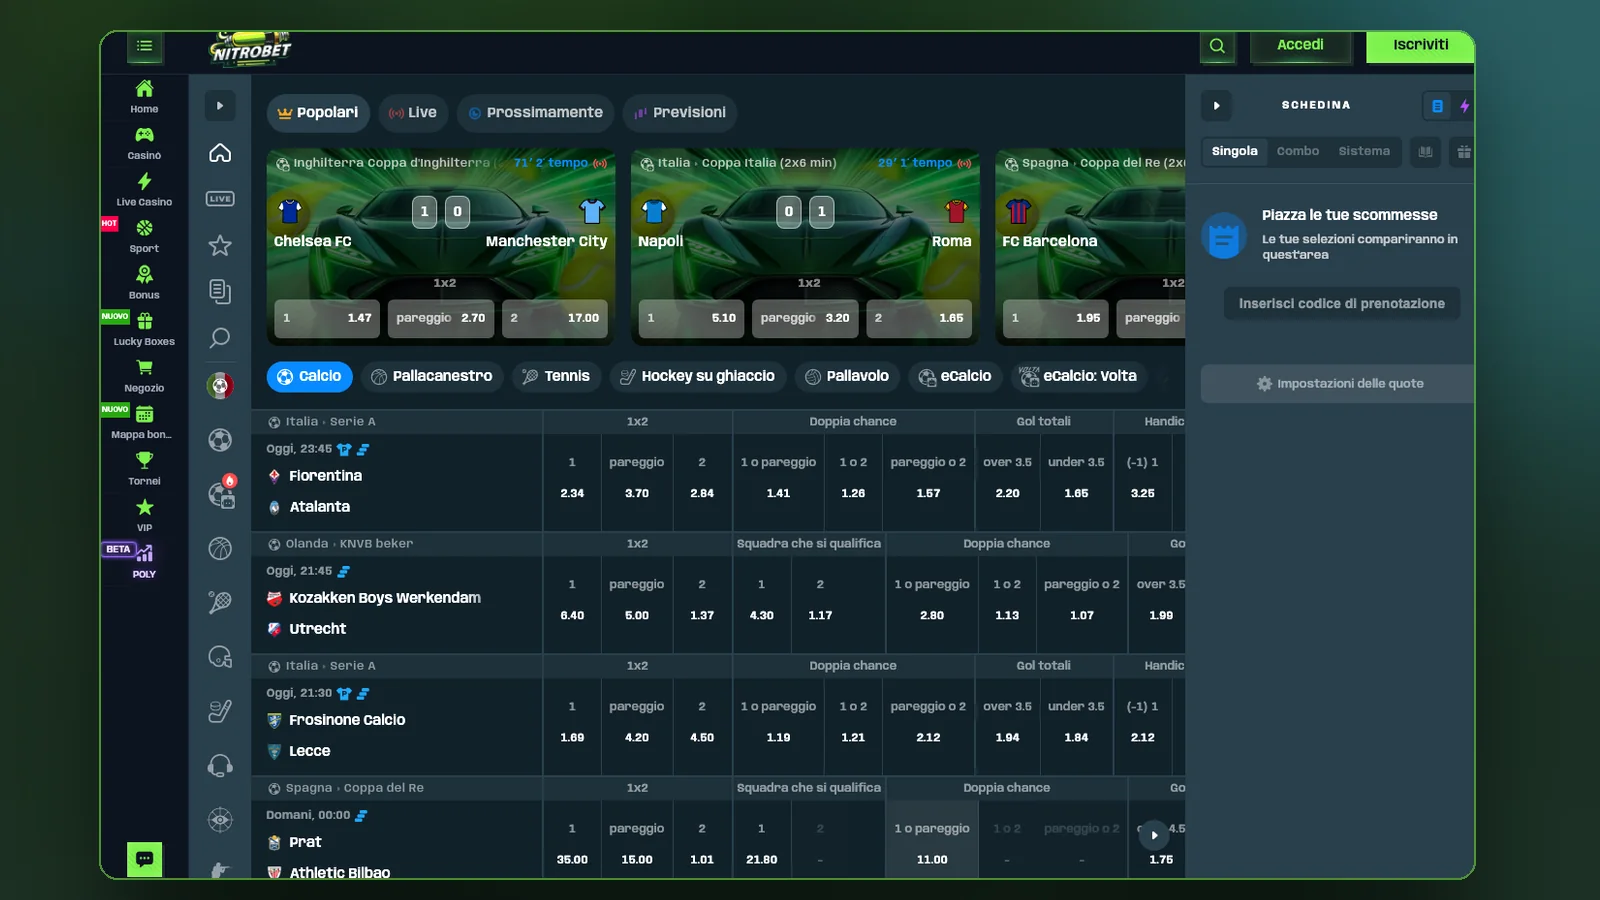Enable quick bet lightning toggle

[1464, 106]
